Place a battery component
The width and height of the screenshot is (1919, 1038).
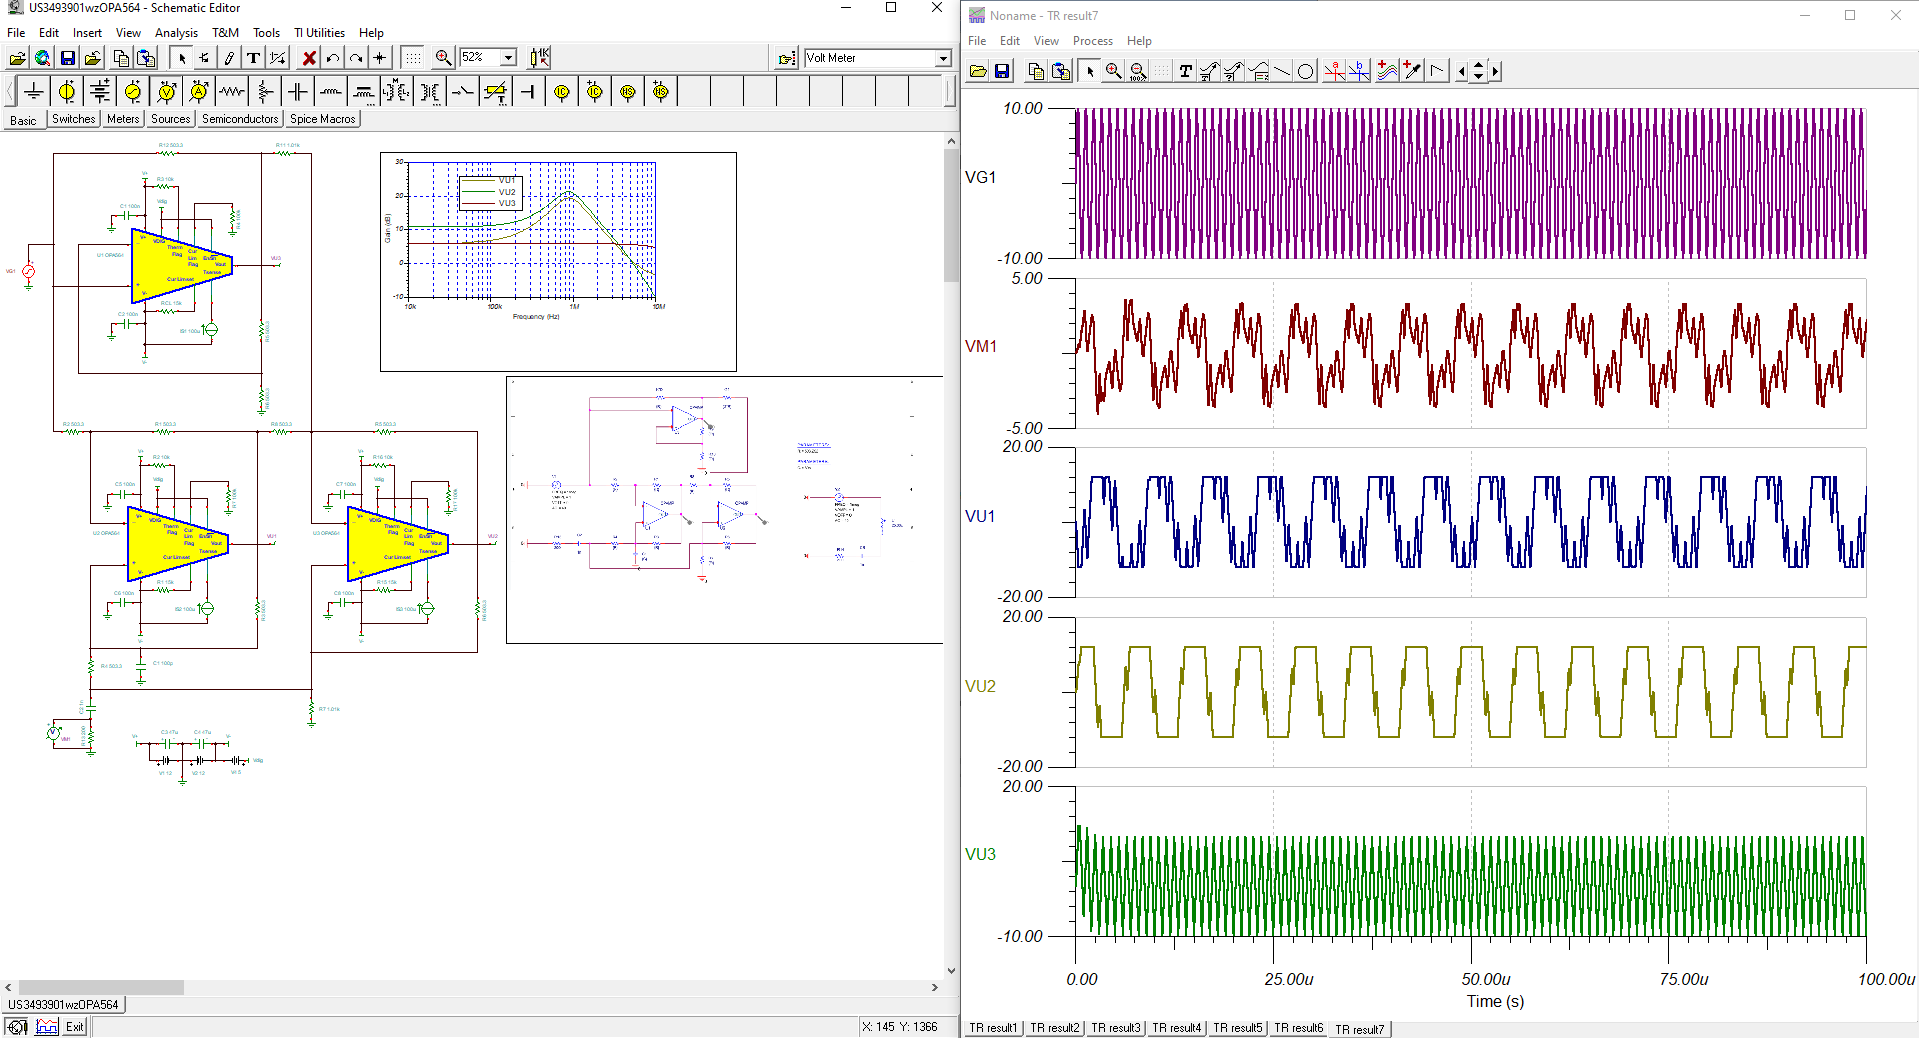point(100,92)
